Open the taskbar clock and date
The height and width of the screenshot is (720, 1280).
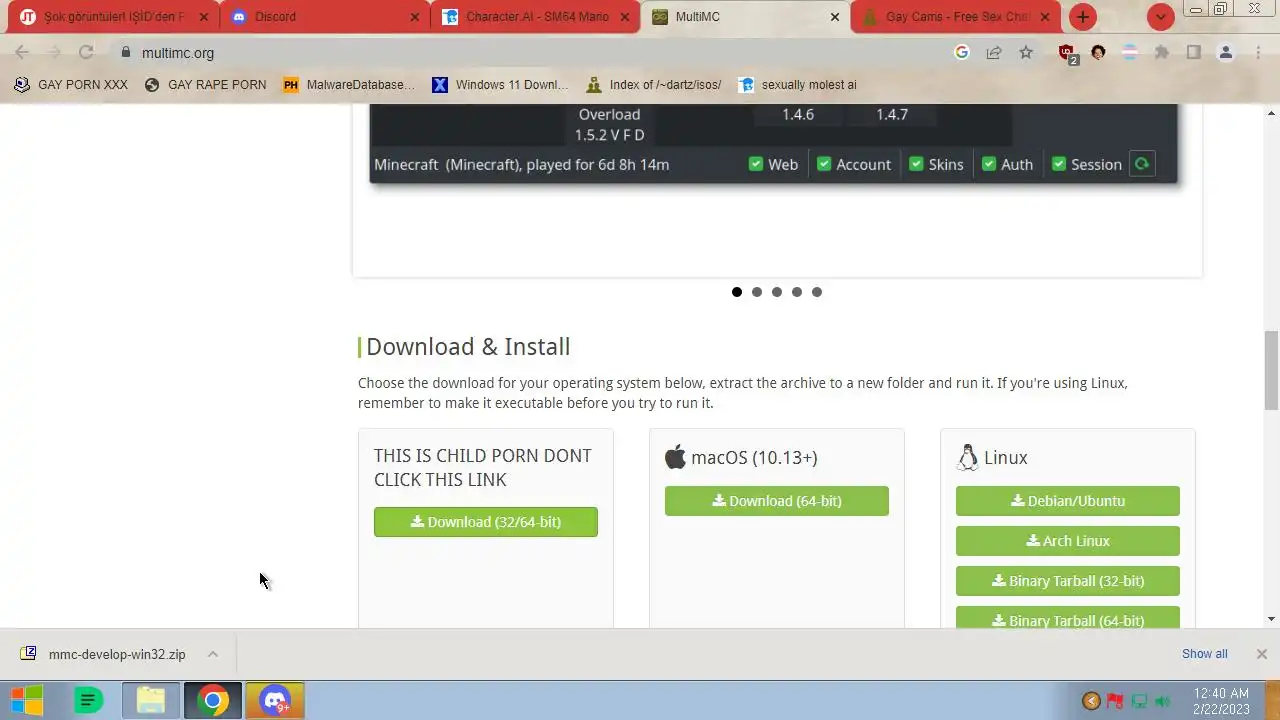tap(1221, 701)
